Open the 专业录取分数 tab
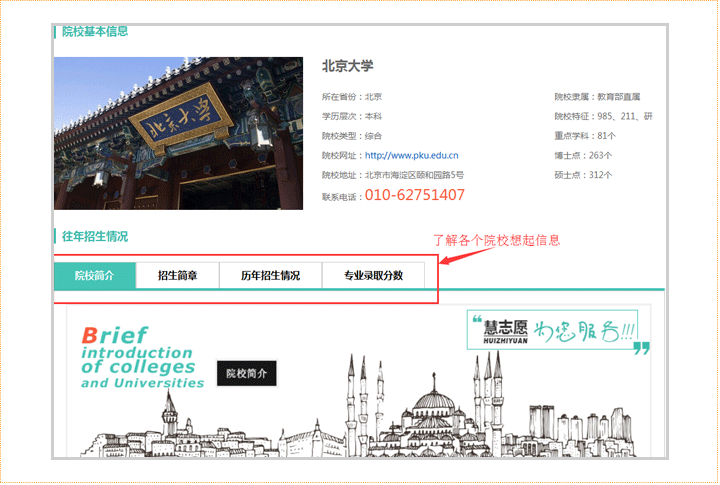 coord(373,275)
